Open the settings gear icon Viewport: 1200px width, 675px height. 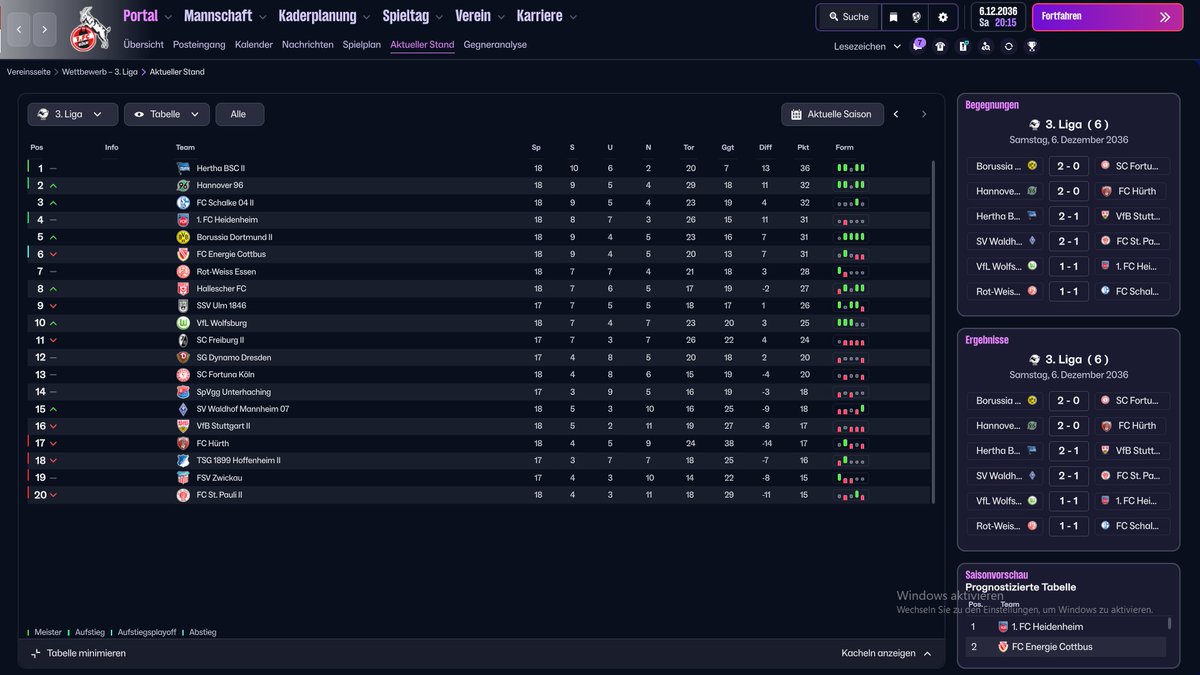click(942, 17)
